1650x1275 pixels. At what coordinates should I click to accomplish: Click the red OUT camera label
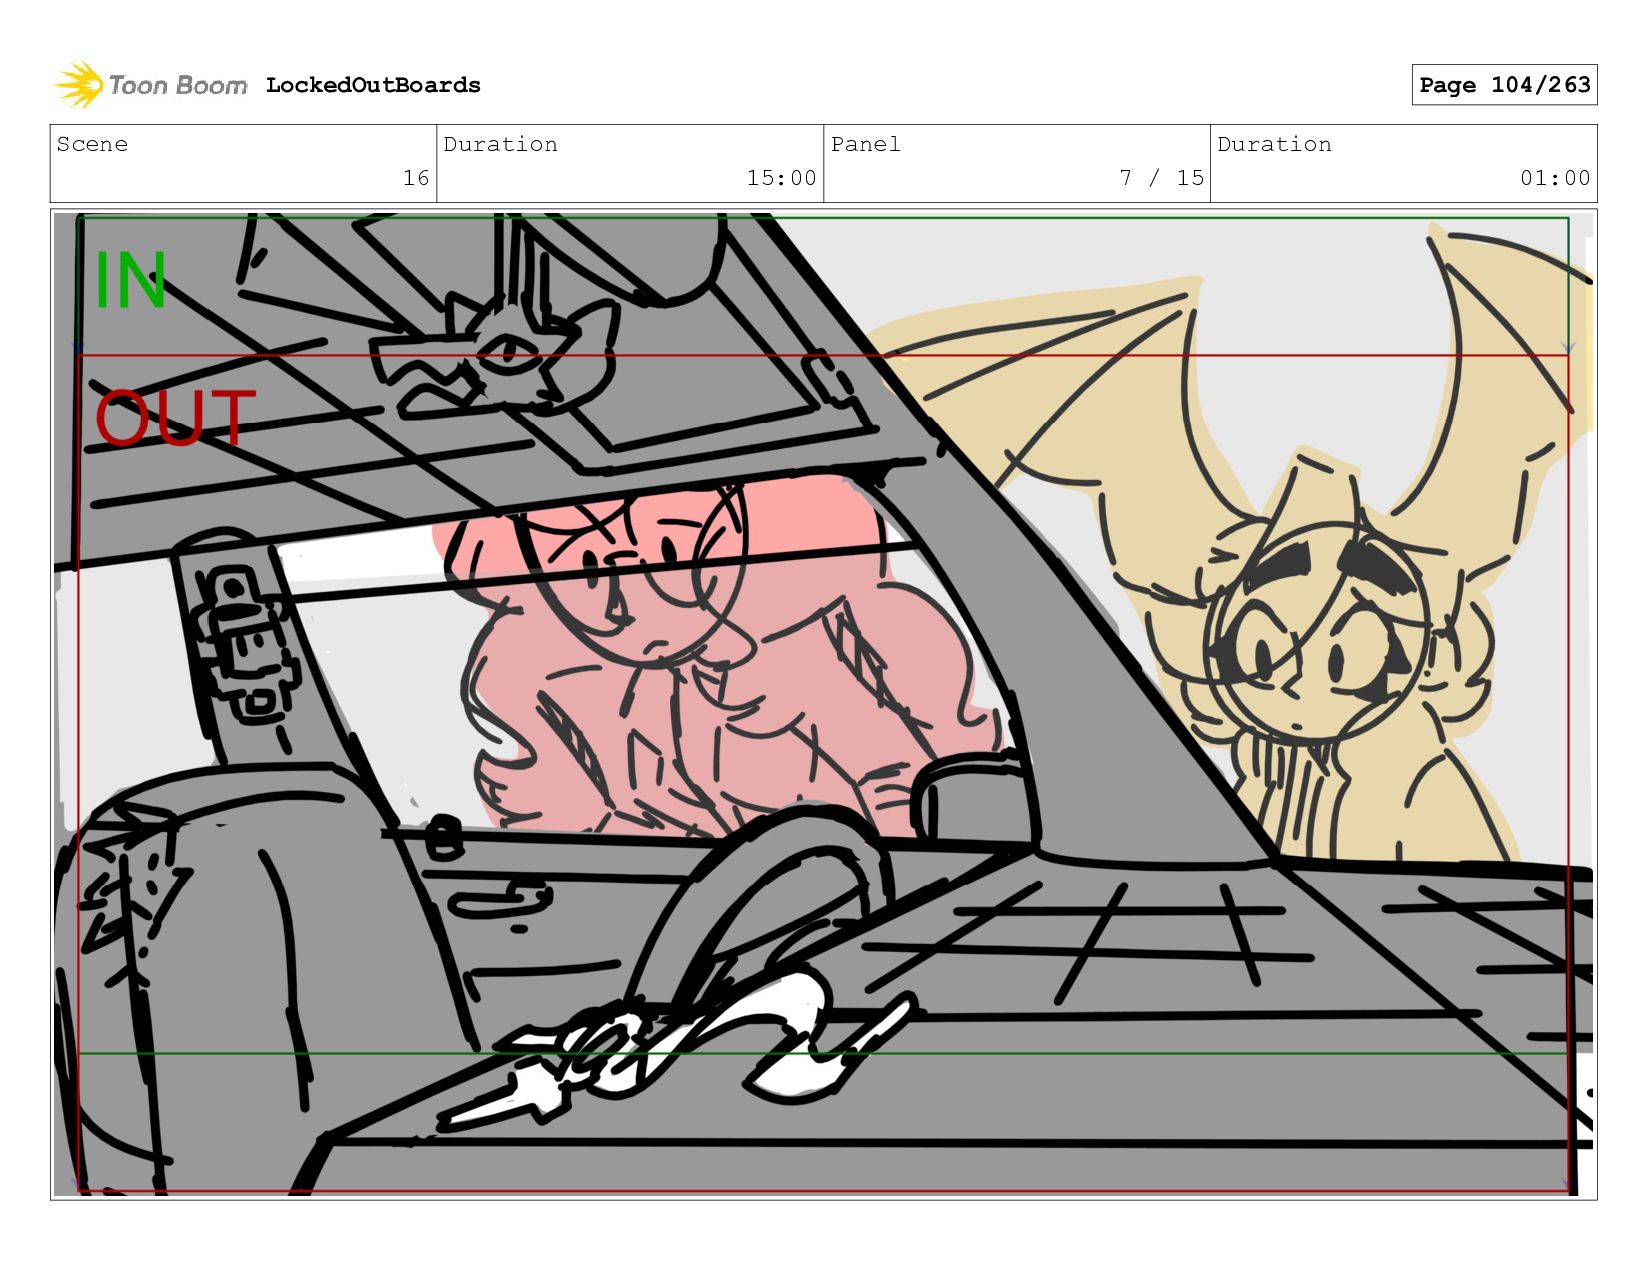[176, 417]
